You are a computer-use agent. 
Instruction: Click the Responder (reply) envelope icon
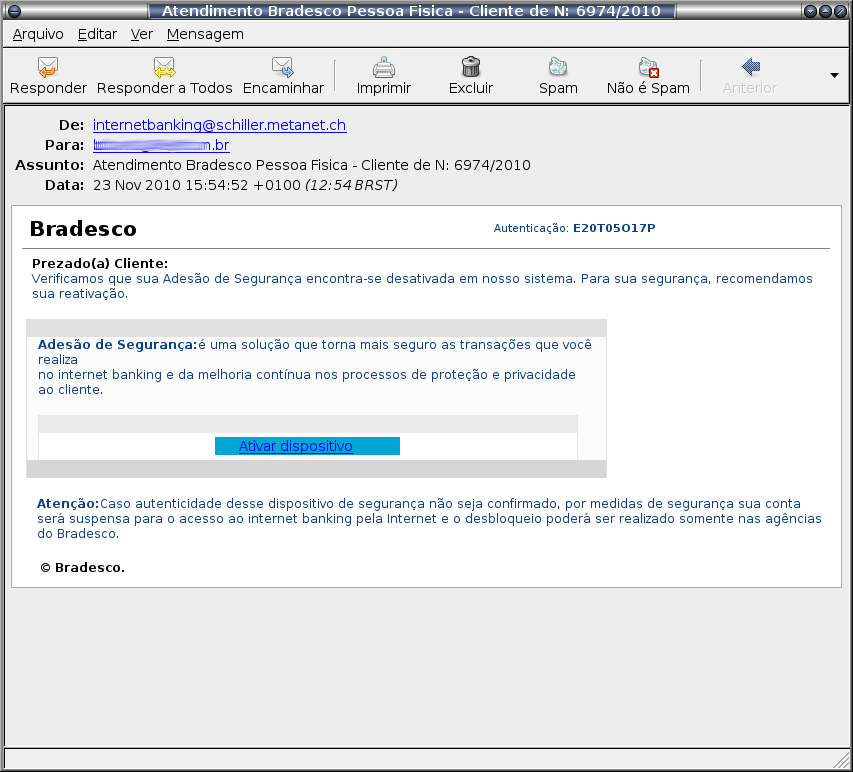pyautogui.click(x=48, y=67)
